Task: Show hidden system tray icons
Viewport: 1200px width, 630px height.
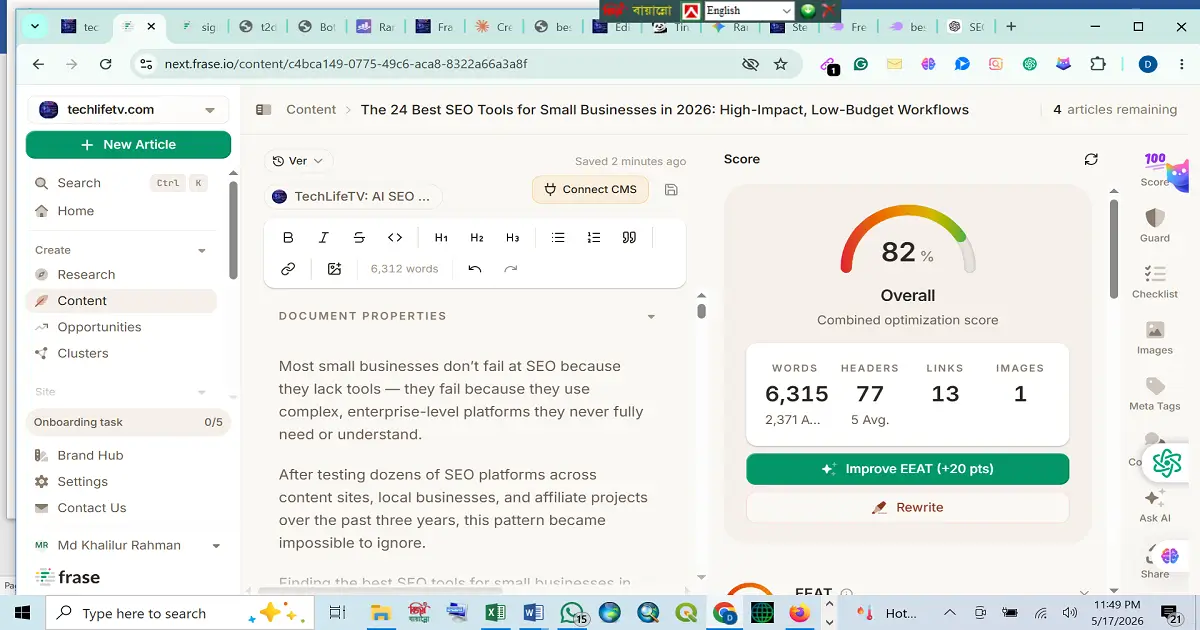Action: (x=949, y=613)
